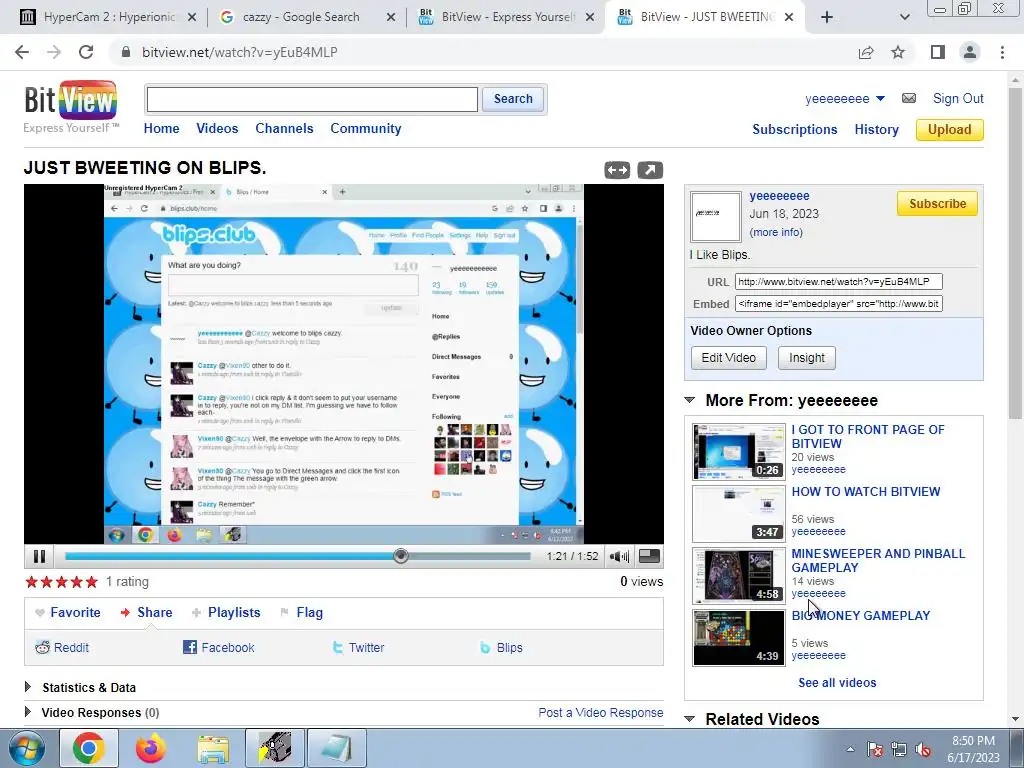Screen dimensions: 1024x768
Task: Select the Embed code field
Action: pyautogui.click(x=839, y=304)
